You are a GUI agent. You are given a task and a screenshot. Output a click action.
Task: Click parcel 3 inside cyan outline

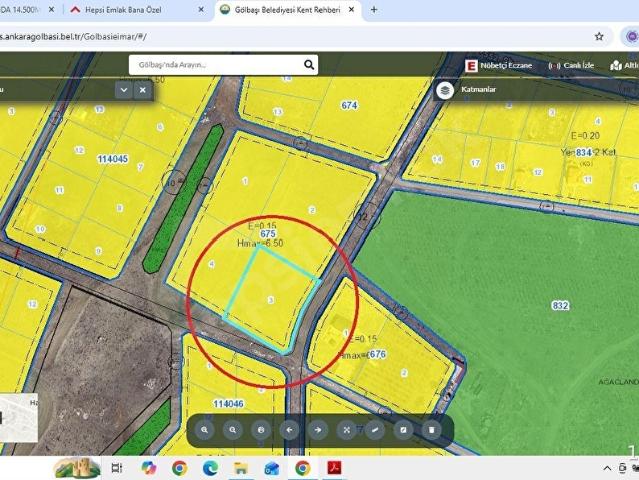(271, 300)
